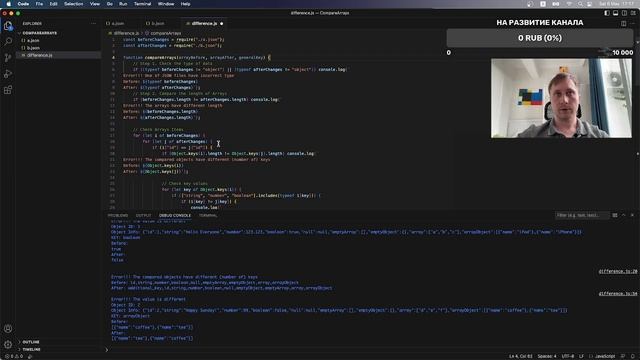Select the DEBUG CONSOLE panel tab
This screenshot has height=360, width=640.
(x=175, y=215)
